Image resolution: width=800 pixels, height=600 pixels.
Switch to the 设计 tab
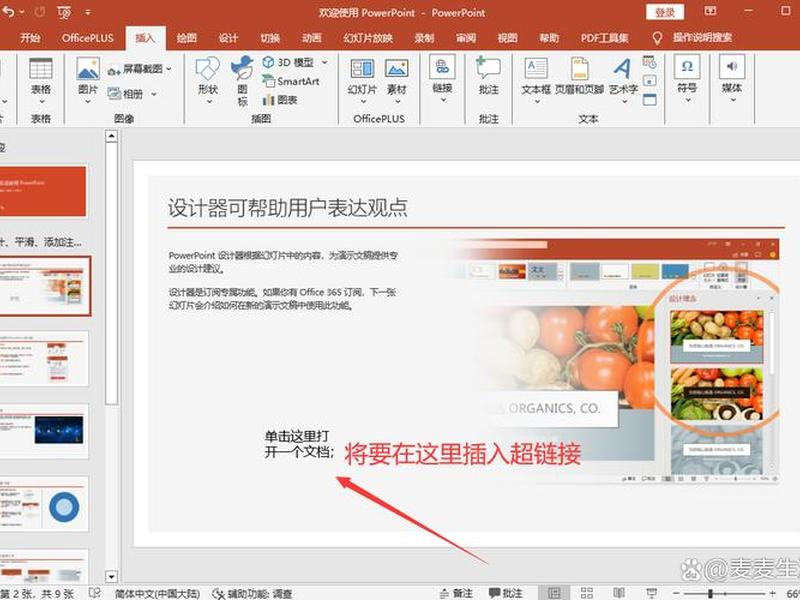click(228, 38)
